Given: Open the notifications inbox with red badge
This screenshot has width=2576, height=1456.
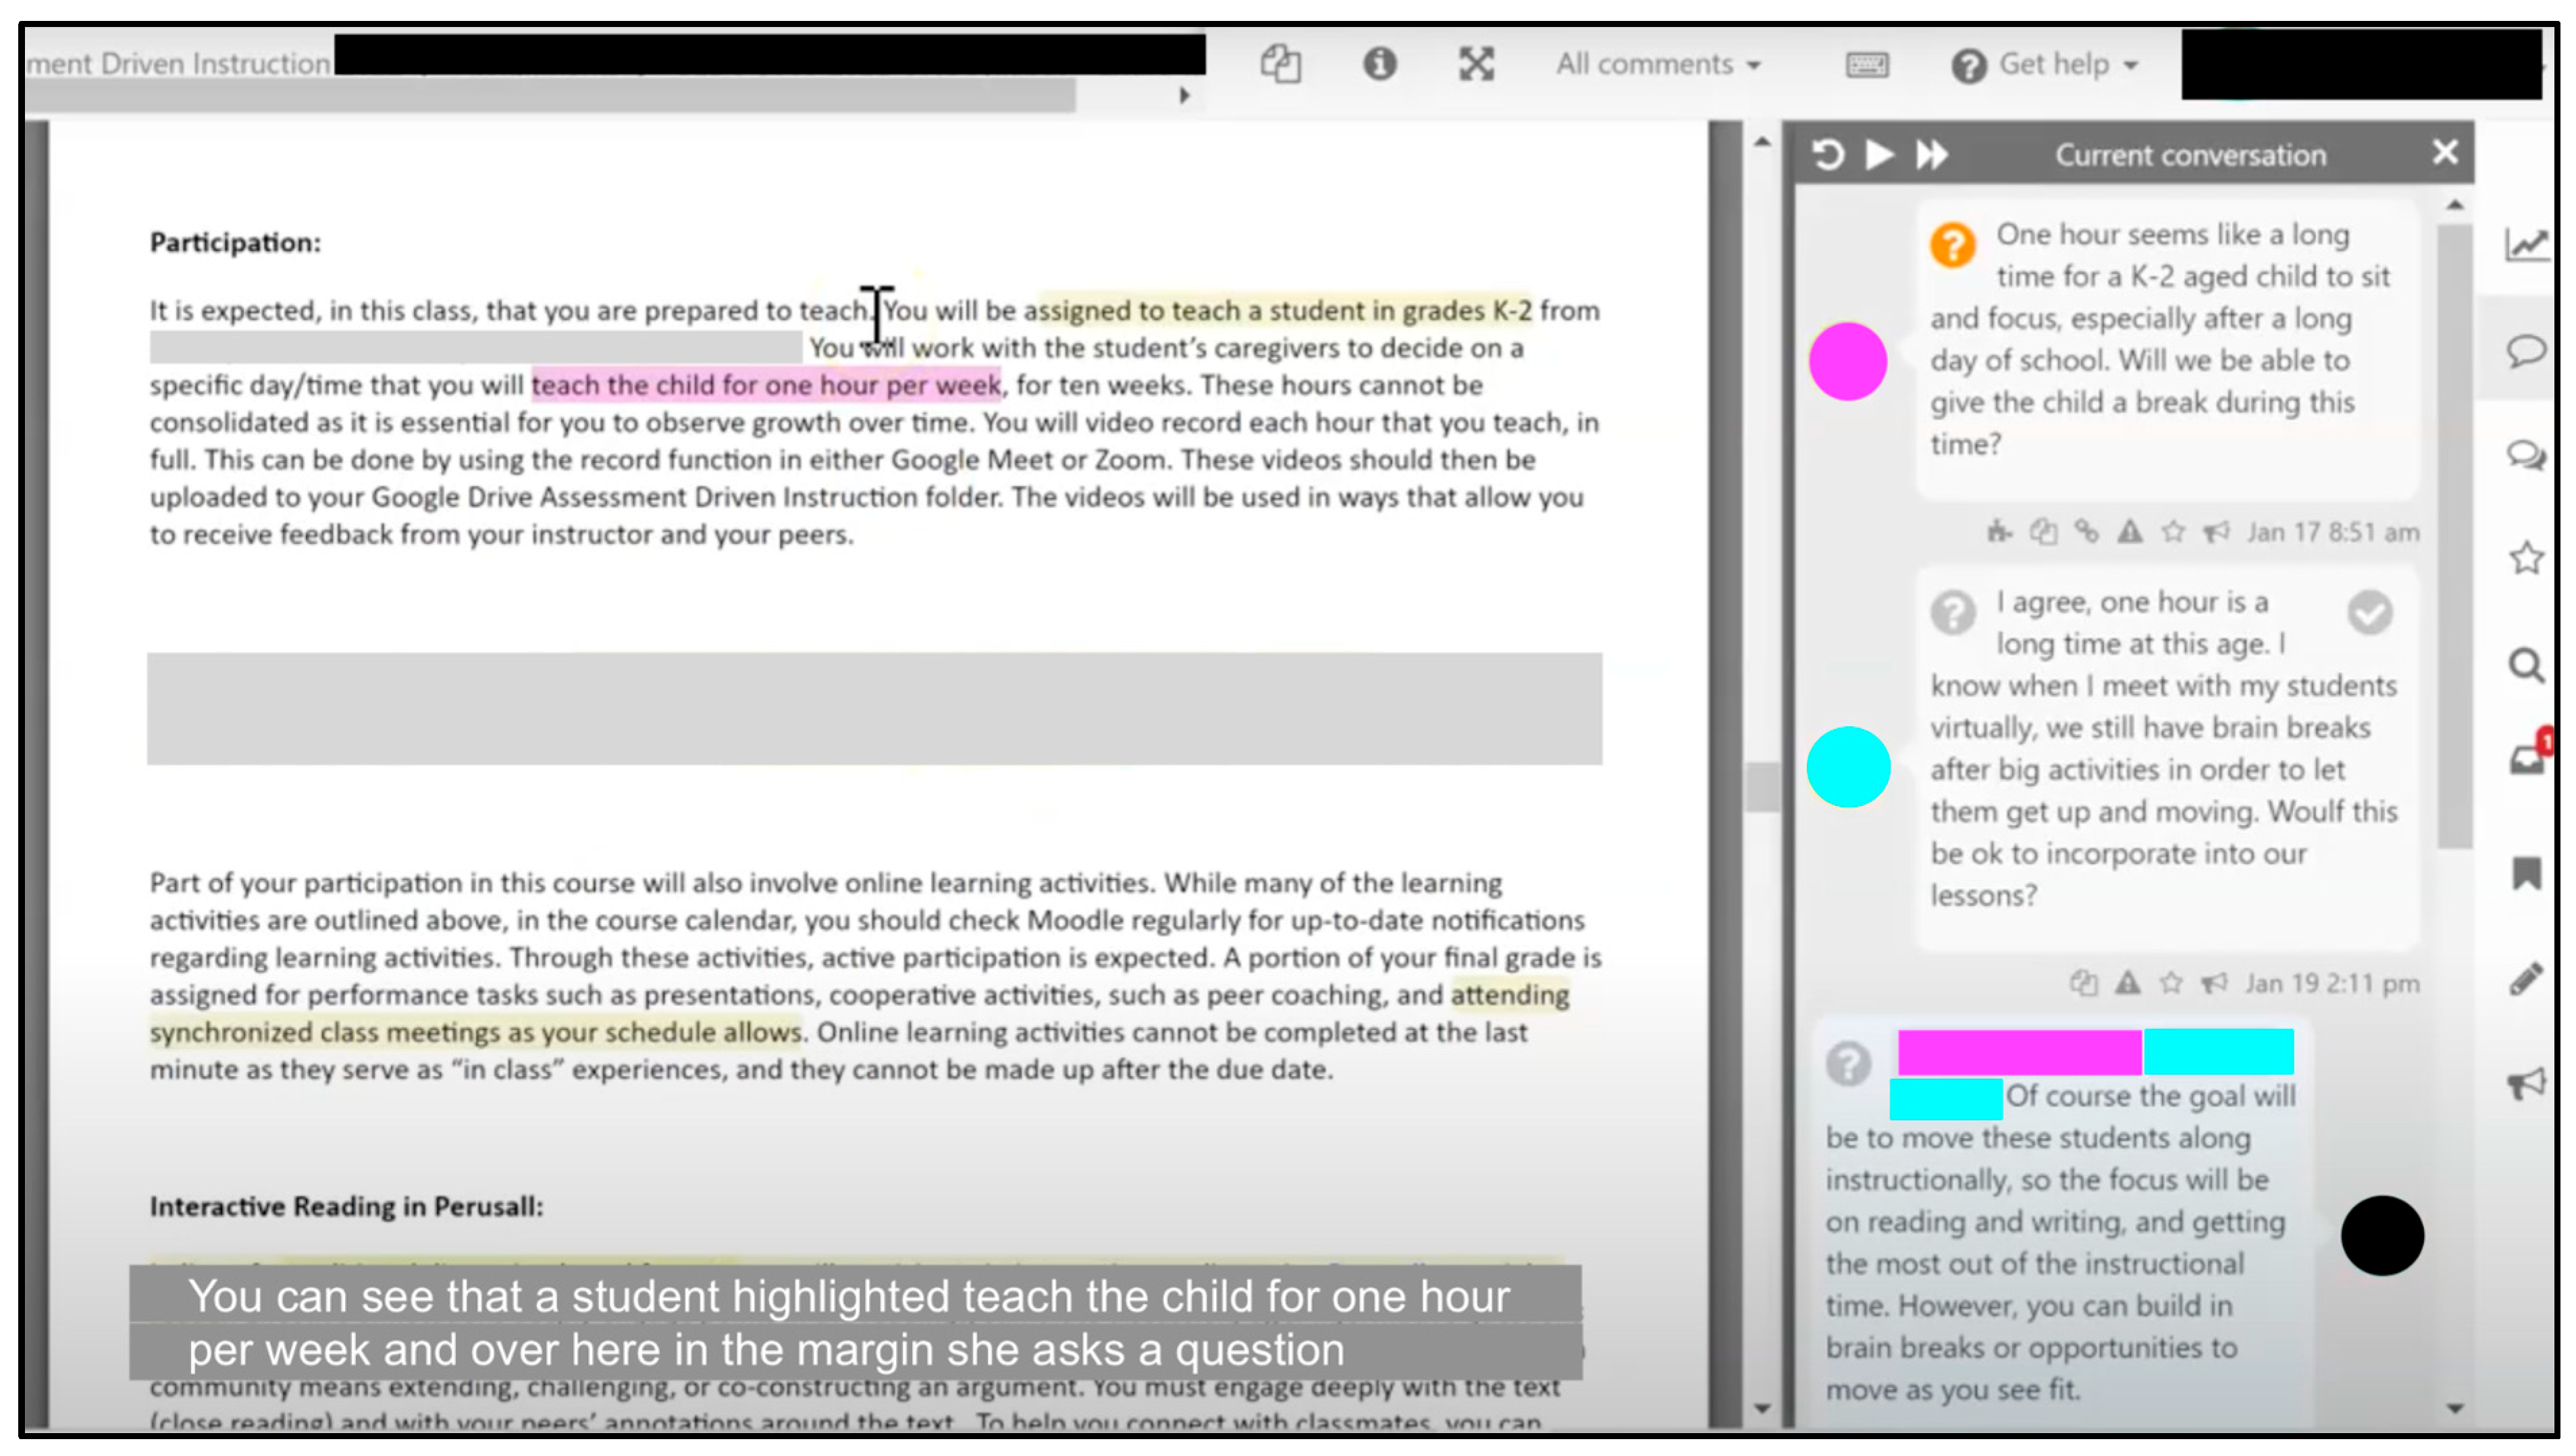Looking at the screenshot, I should [x=2526, y=760].
